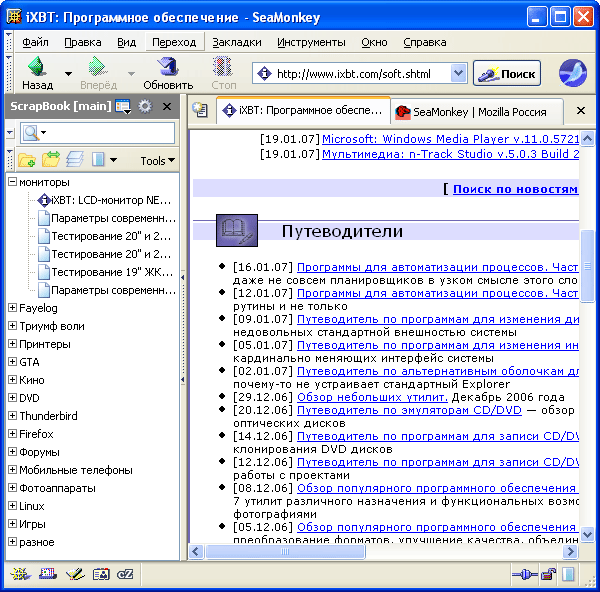This screenshot has height=592, width=600.
Task: Expand the Кино folder
Action: pos(12,380)
